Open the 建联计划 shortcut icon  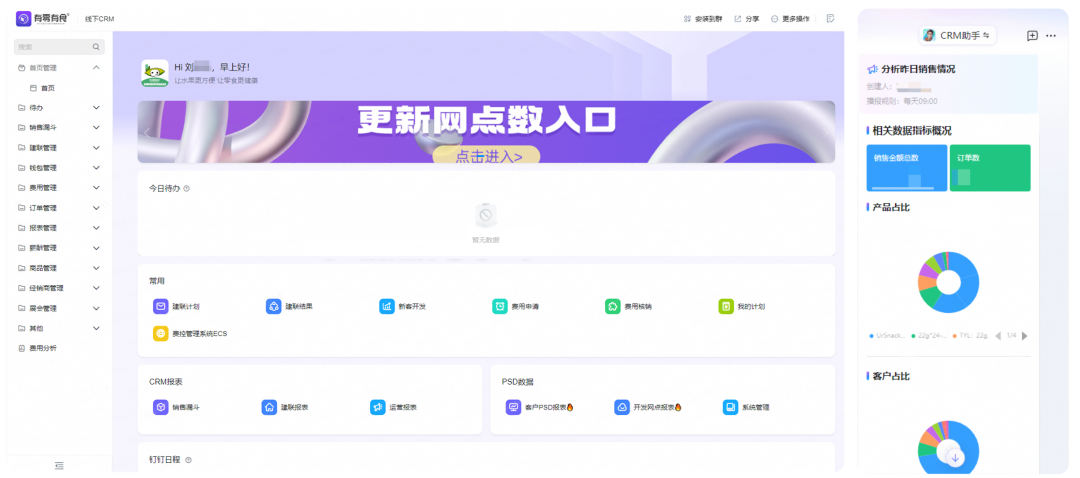click(160, 306)
